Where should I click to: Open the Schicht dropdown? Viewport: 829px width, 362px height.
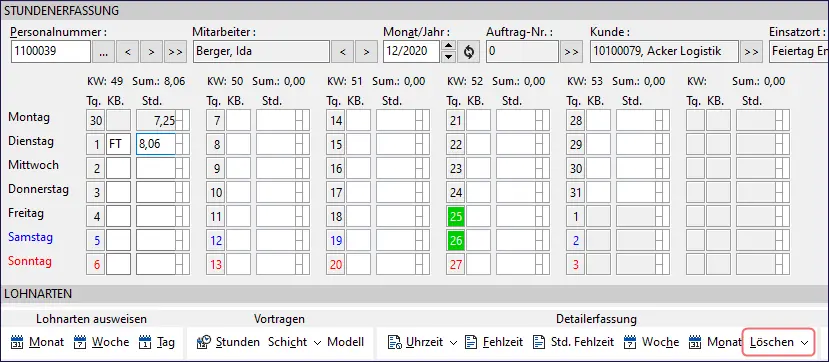pyautogui.click(x=294, y=342)
